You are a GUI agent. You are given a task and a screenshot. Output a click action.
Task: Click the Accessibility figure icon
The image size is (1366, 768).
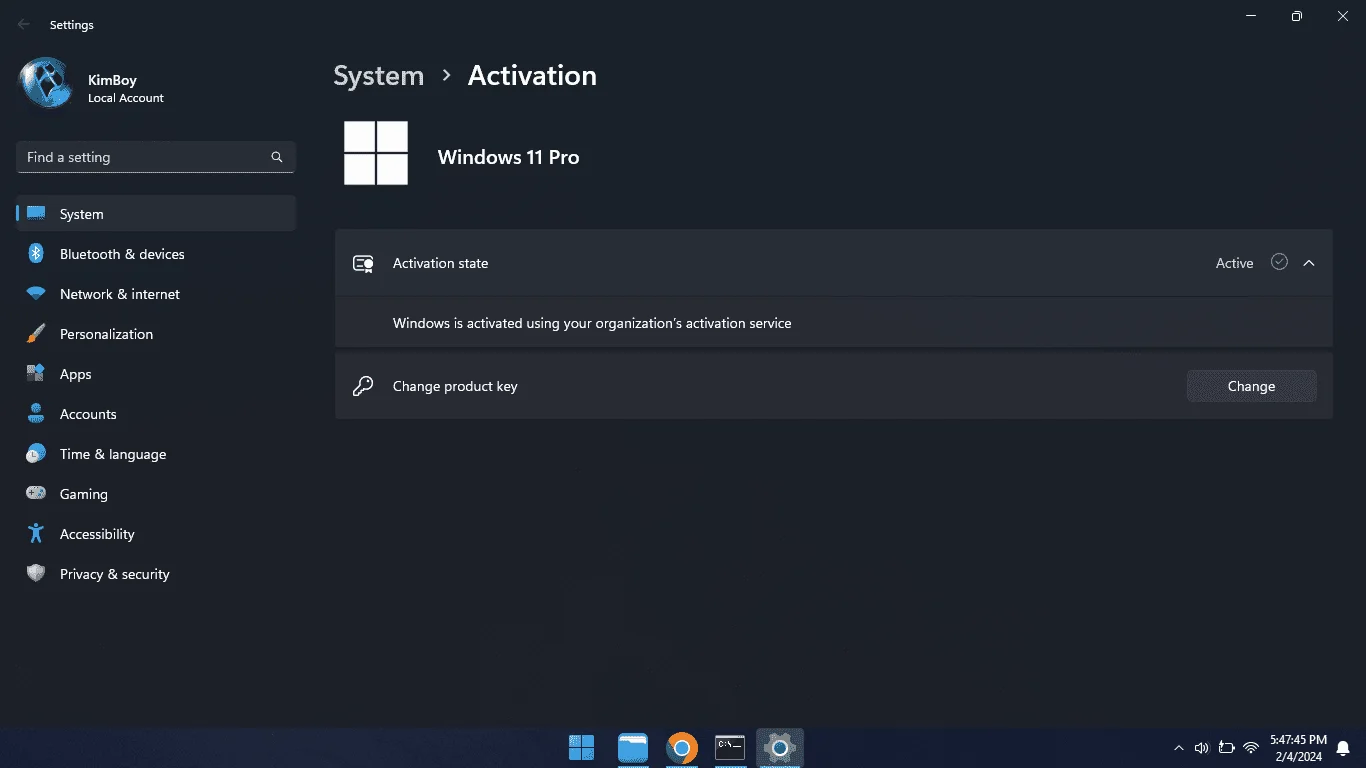[36, 534]
